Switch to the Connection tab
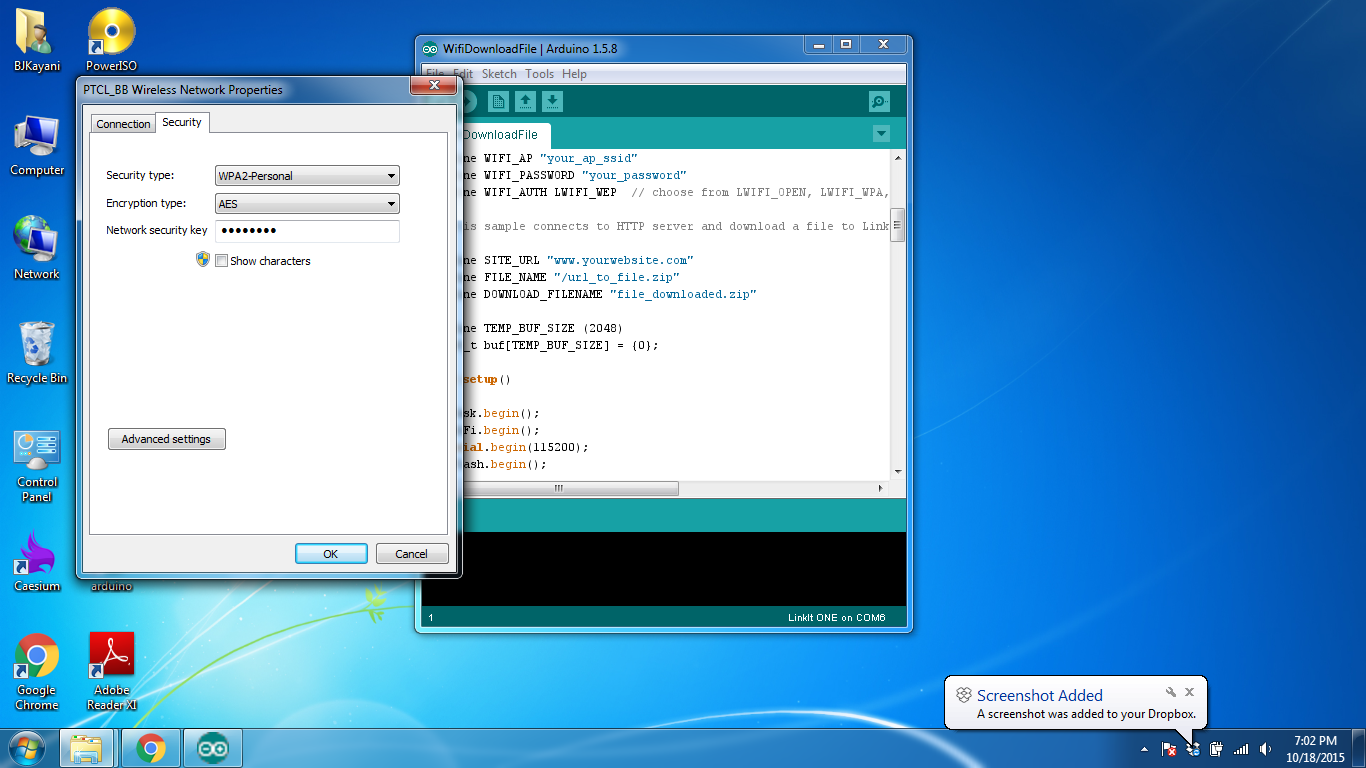The image size is (1366, 768). [123, 124]
